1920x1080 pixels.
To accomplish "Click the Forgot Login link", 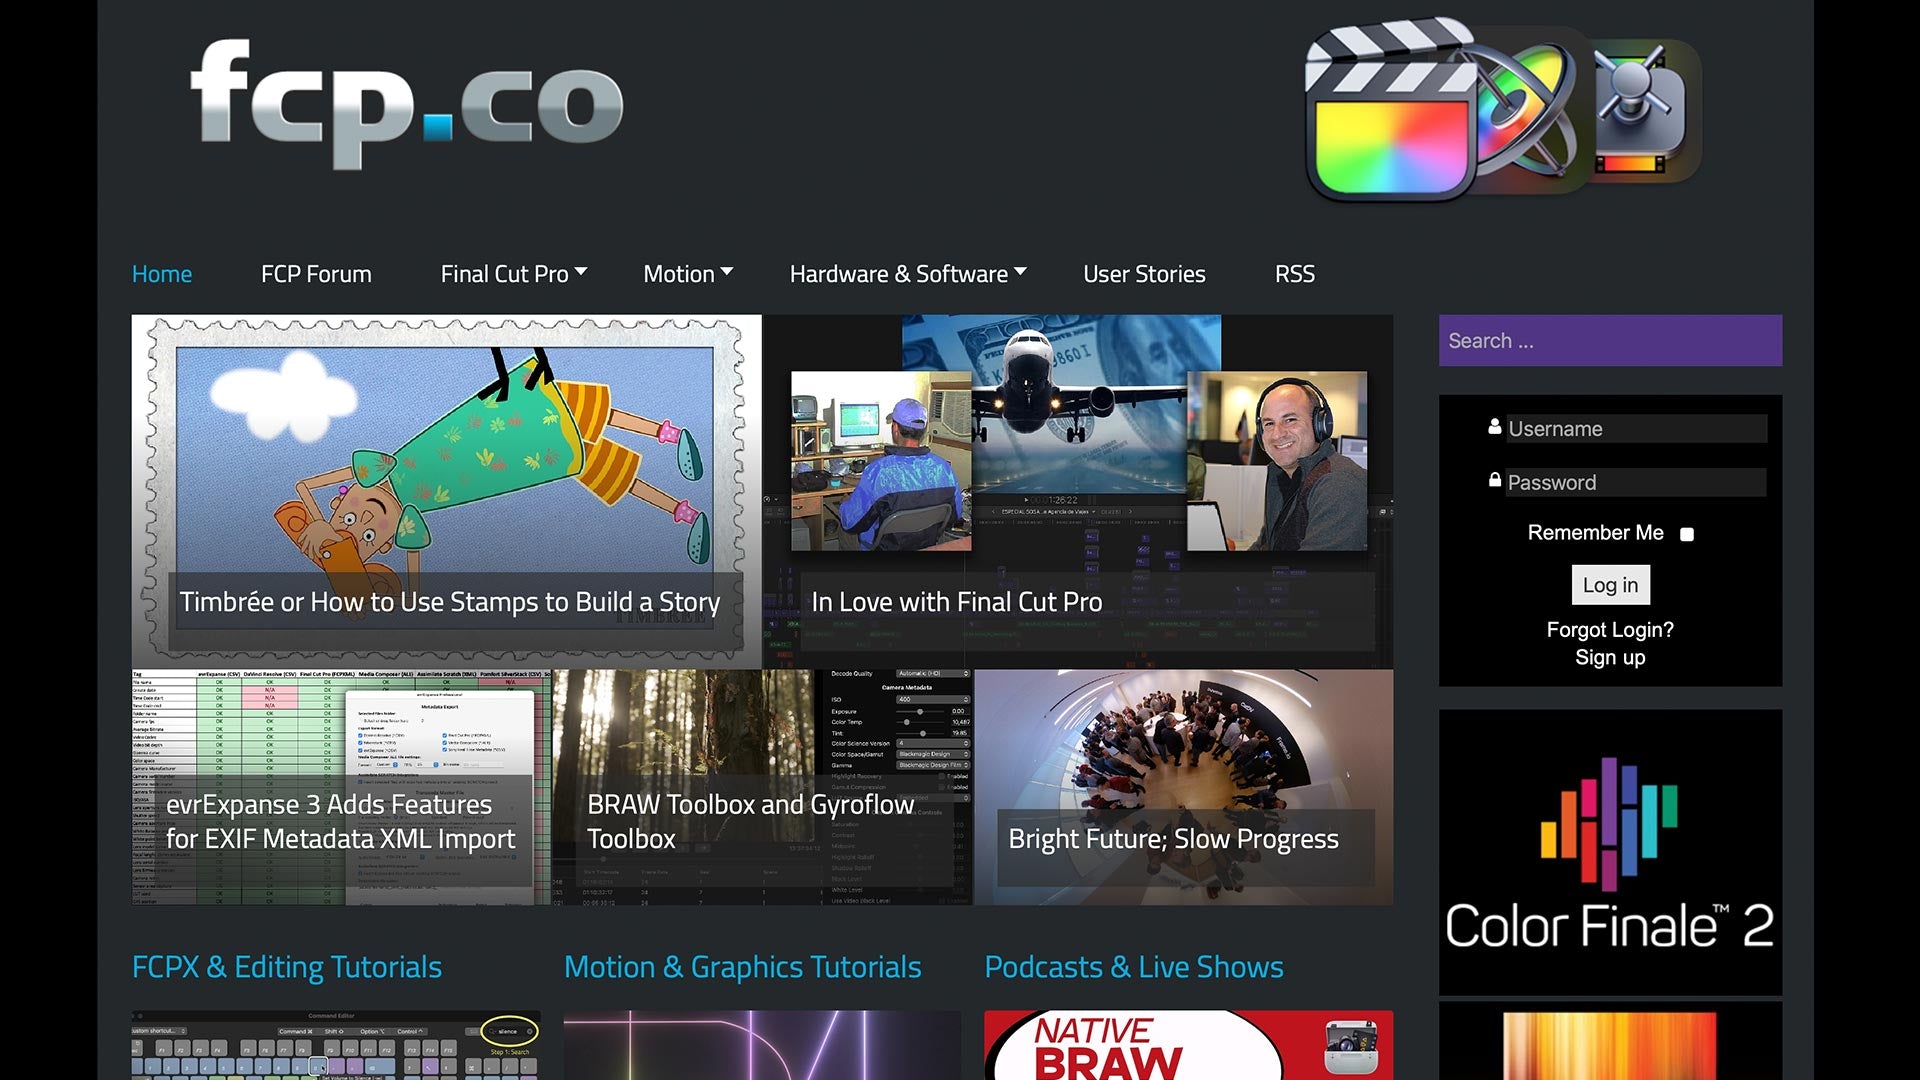I will [1609, 629].
